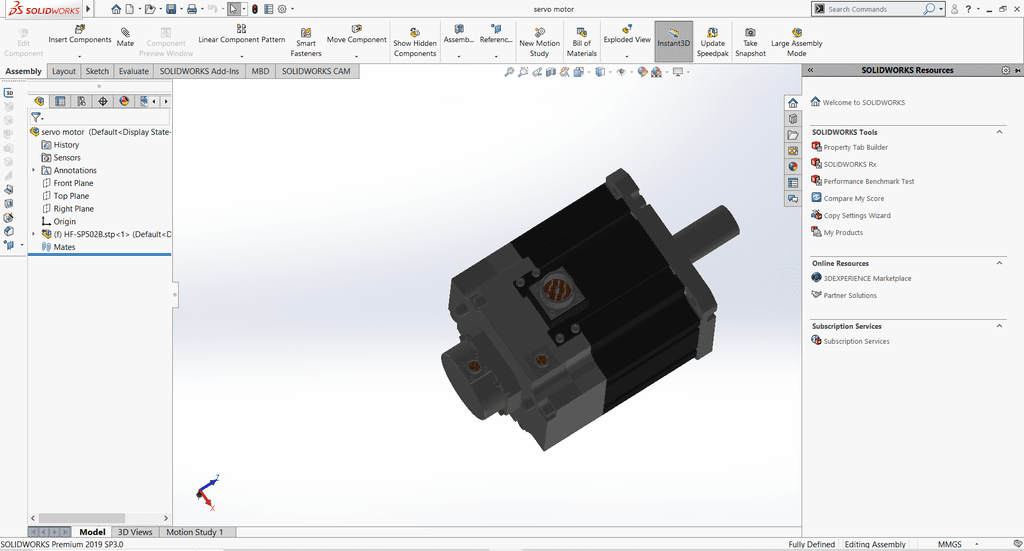Open Copy Settings Wizard link

pos(857,215)
